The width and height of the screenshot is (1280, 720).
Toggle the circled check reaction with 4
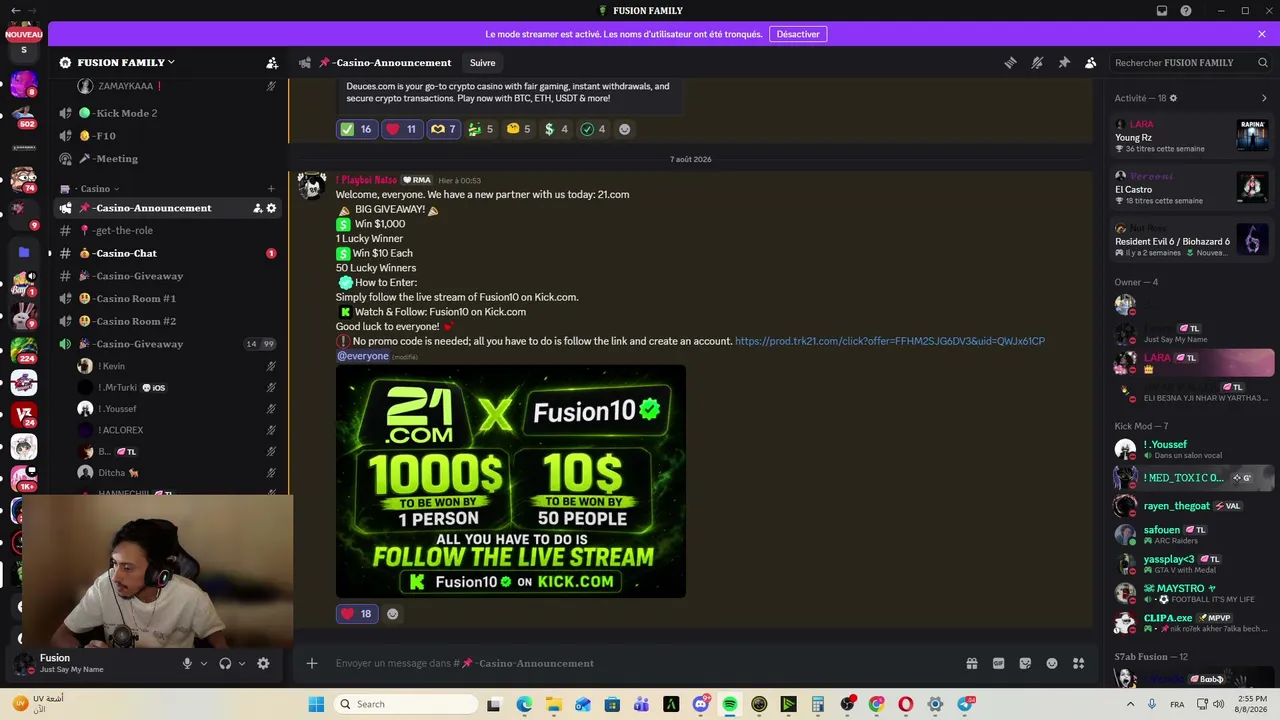(594, 129)
